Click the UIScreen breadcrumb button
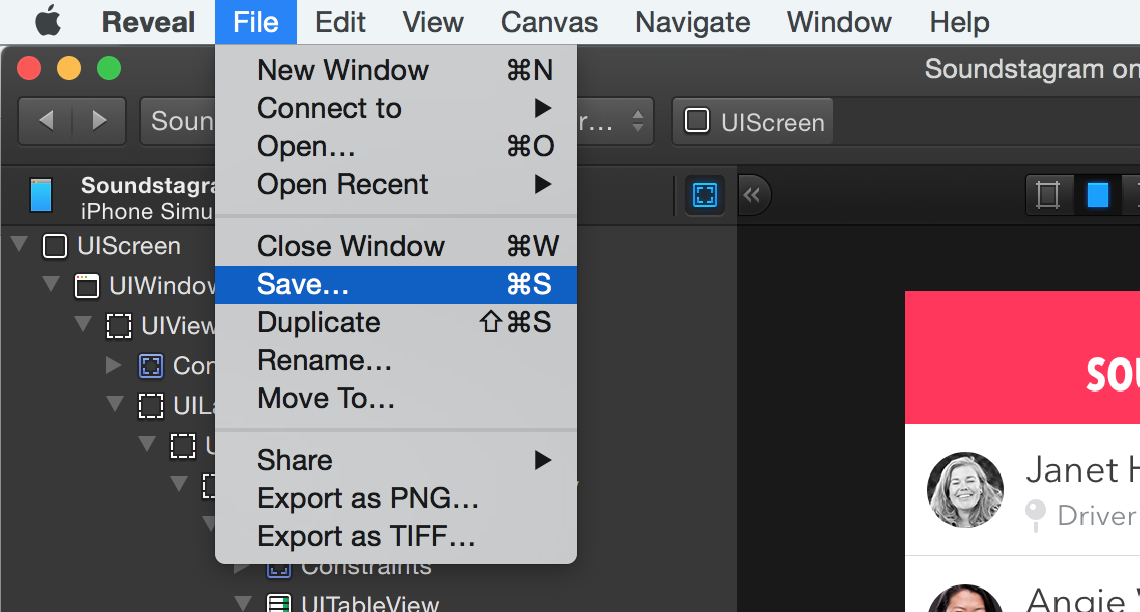Image resolution: width=1140 pixels, height=612 pixels. coord(753,121)
